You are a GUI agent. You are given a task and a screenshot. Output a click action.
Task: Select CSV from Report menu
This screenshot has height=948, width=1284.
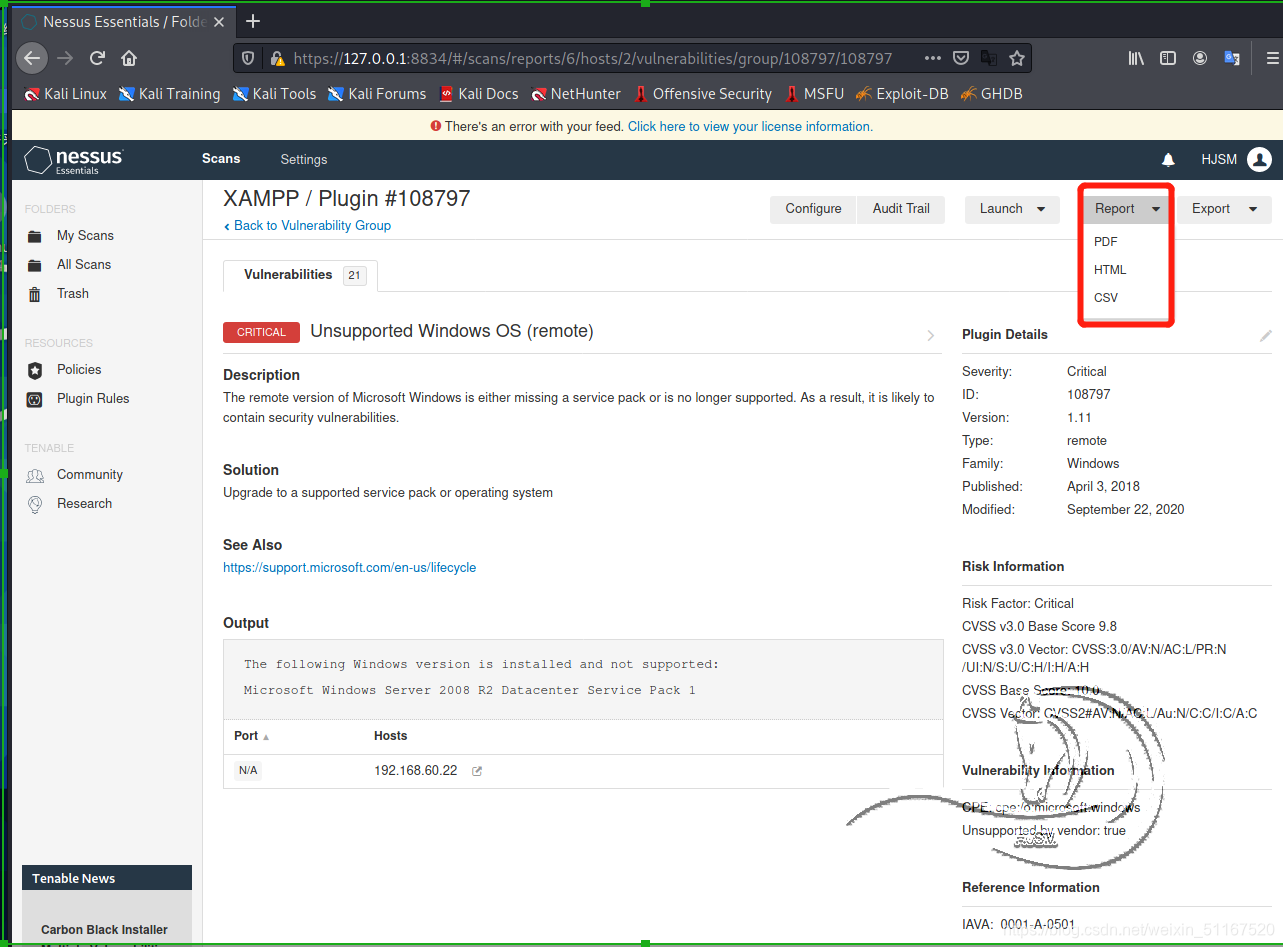1105,298
